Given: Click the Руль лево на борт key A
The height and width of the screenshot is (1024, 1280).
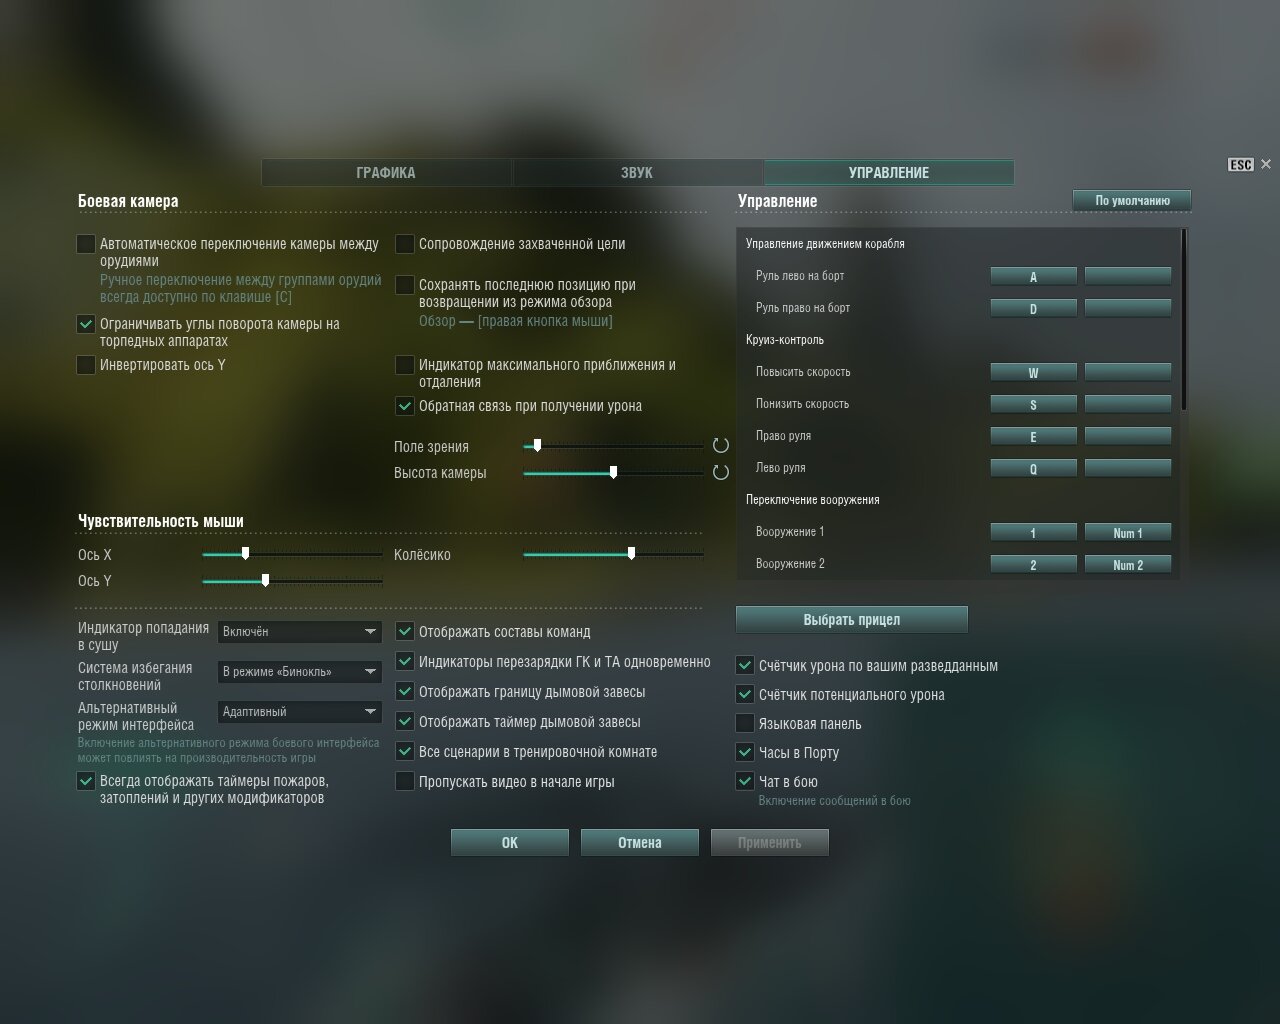Looking at the screenshot, I should pos(1033,277).
